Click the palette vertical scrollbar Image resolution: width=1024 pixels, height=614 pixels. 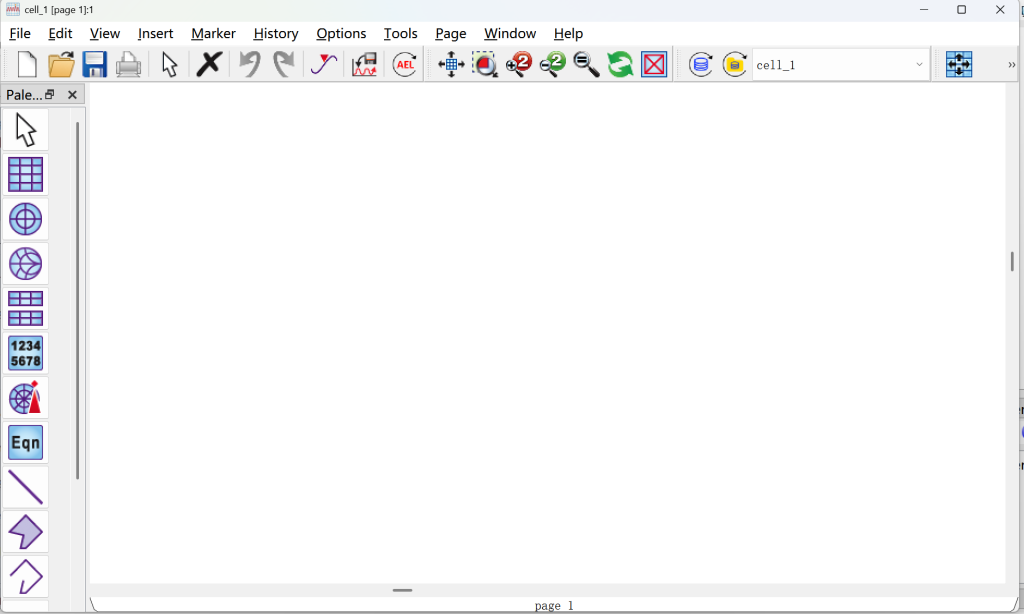(77, 300)
